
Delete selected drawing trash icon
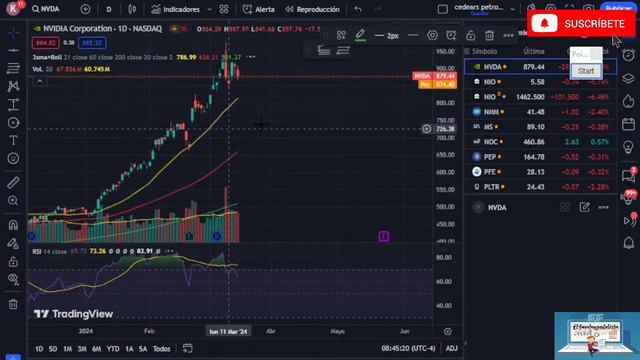tap(489, 36)
